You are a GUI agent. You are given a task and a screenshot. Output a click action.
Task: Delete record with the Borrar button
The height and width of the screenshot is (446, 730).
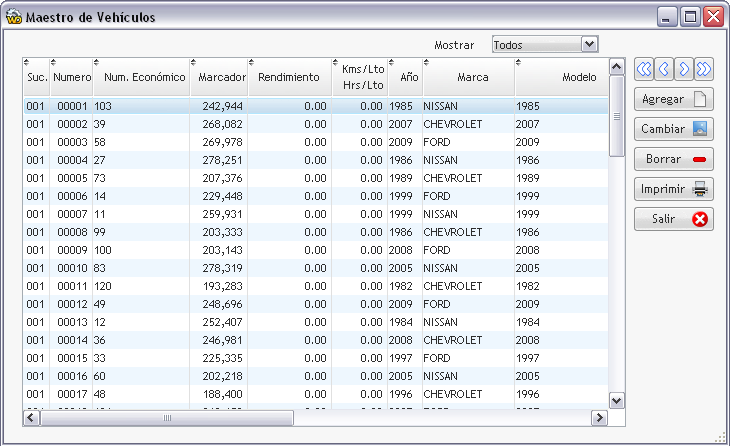(x=674, y=159)
